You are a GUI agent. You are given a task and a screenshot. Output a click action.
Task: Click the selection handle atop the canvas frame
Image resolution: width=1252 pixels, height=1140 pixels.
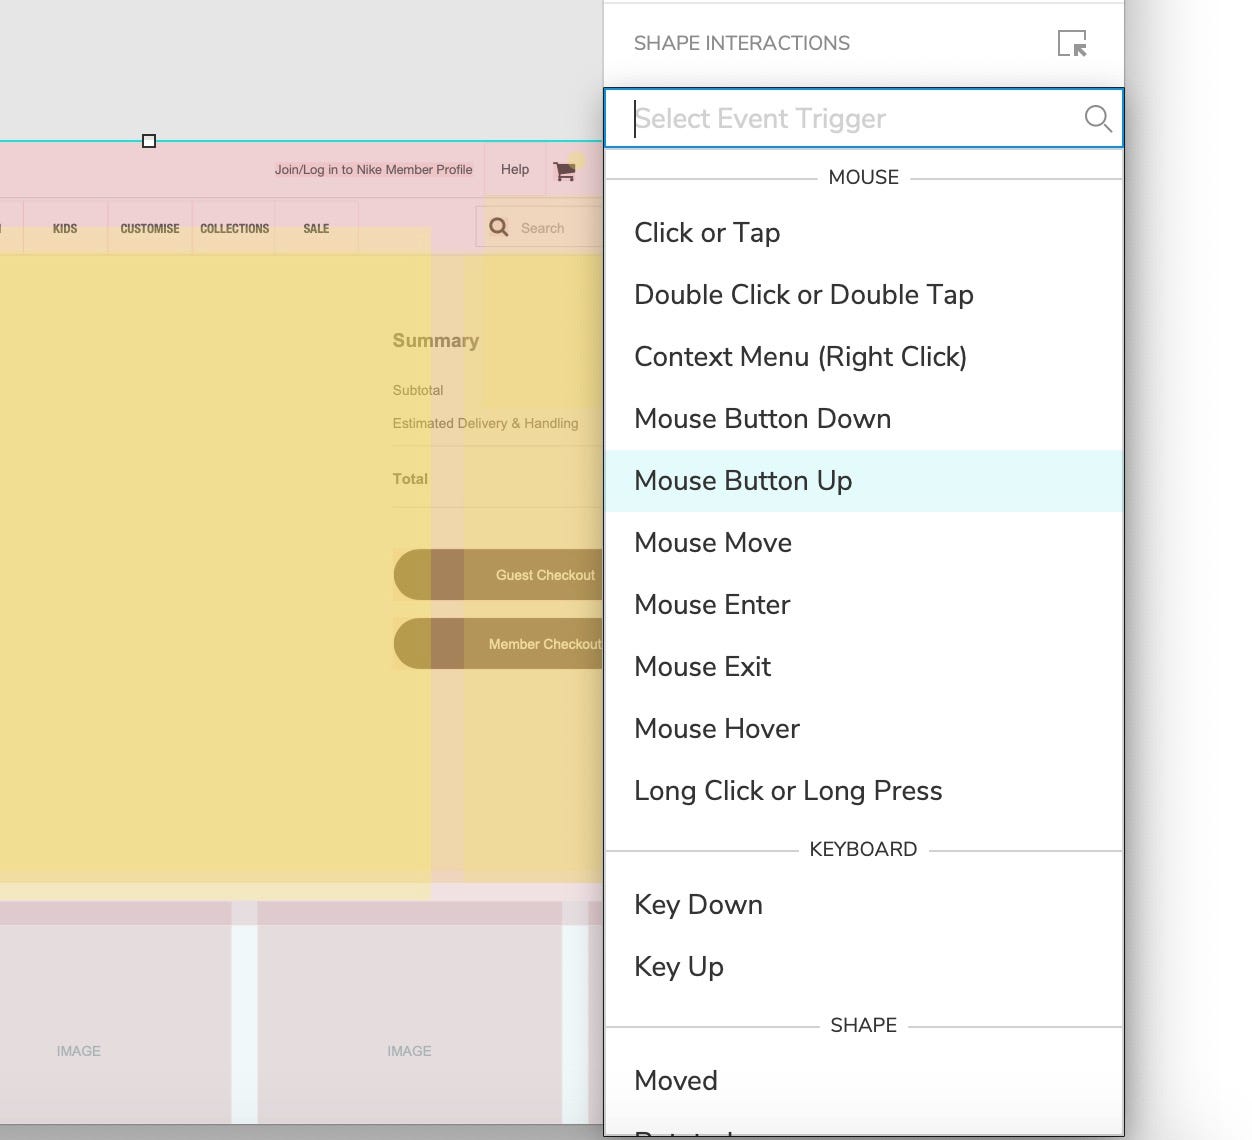click(x=149, y=141)
